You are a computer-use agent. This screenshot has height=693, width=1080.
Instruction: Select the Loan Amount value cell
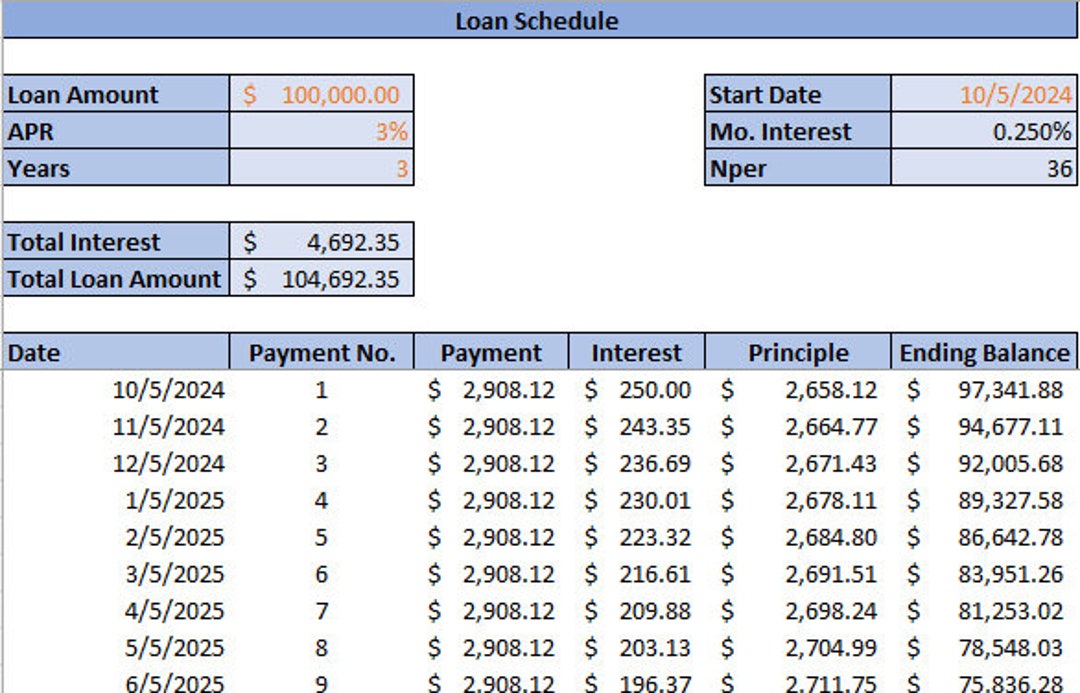[x=320, y=95]
